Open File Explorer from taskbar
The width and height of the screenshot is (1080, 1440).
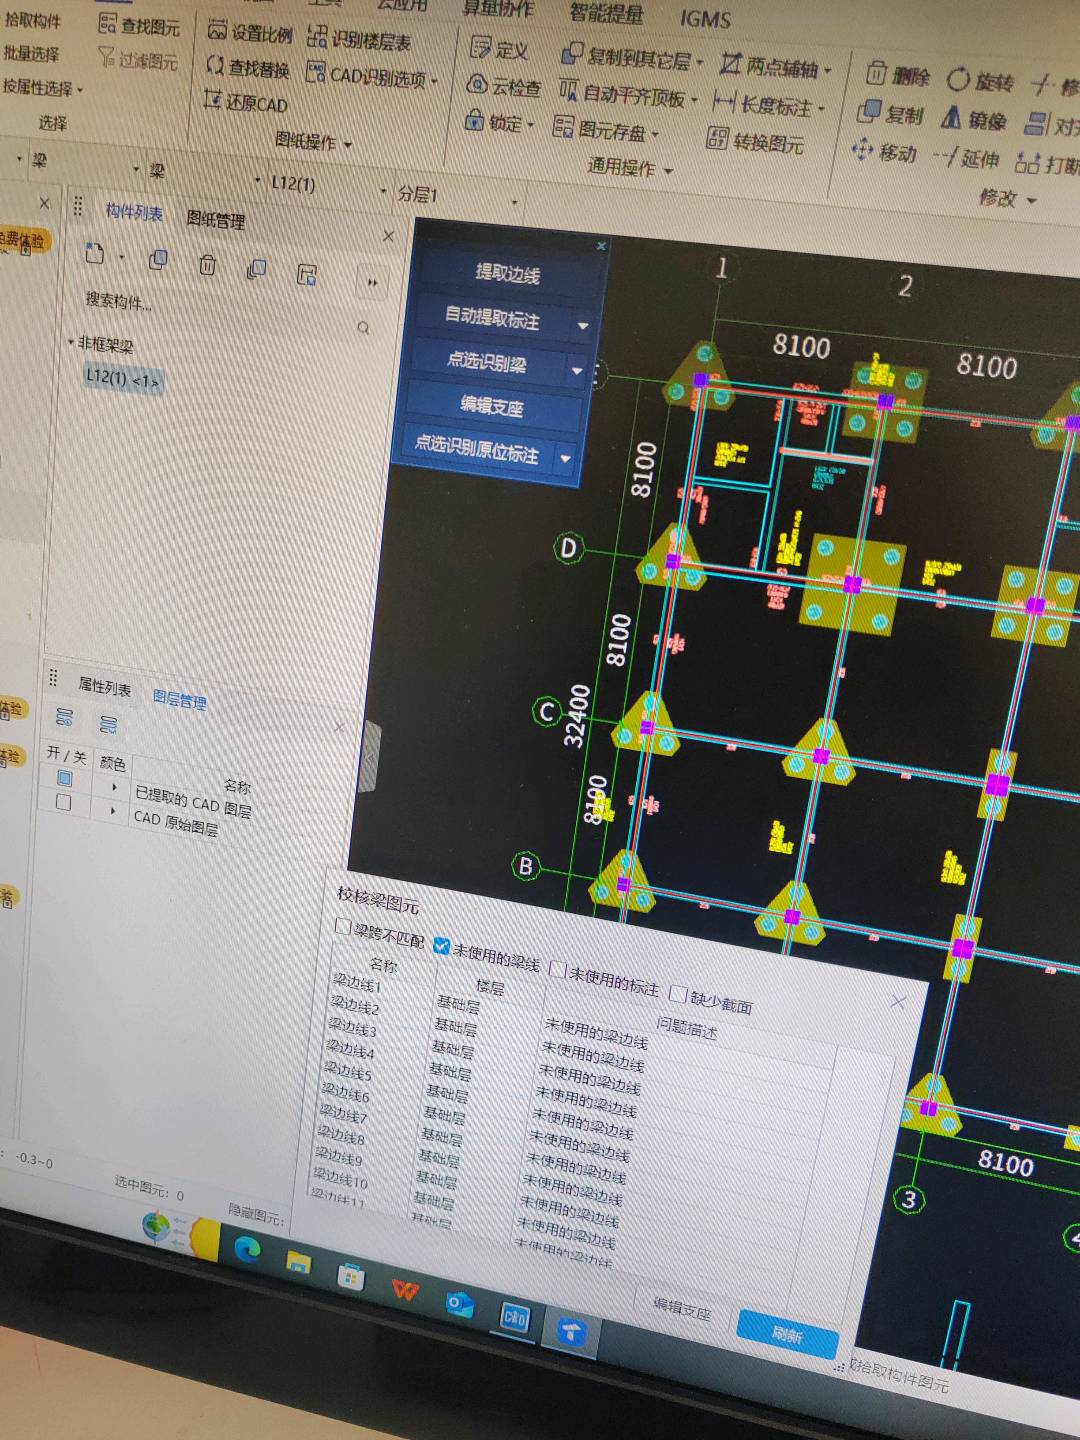pyautogui.click(x=298, y=1262)
